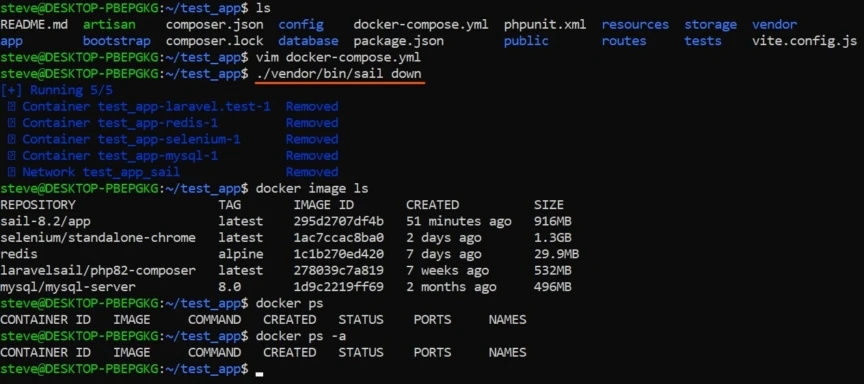Click the vendor directory in ls output
Viewport: 864px width, 384px height.
click(774, 25)
